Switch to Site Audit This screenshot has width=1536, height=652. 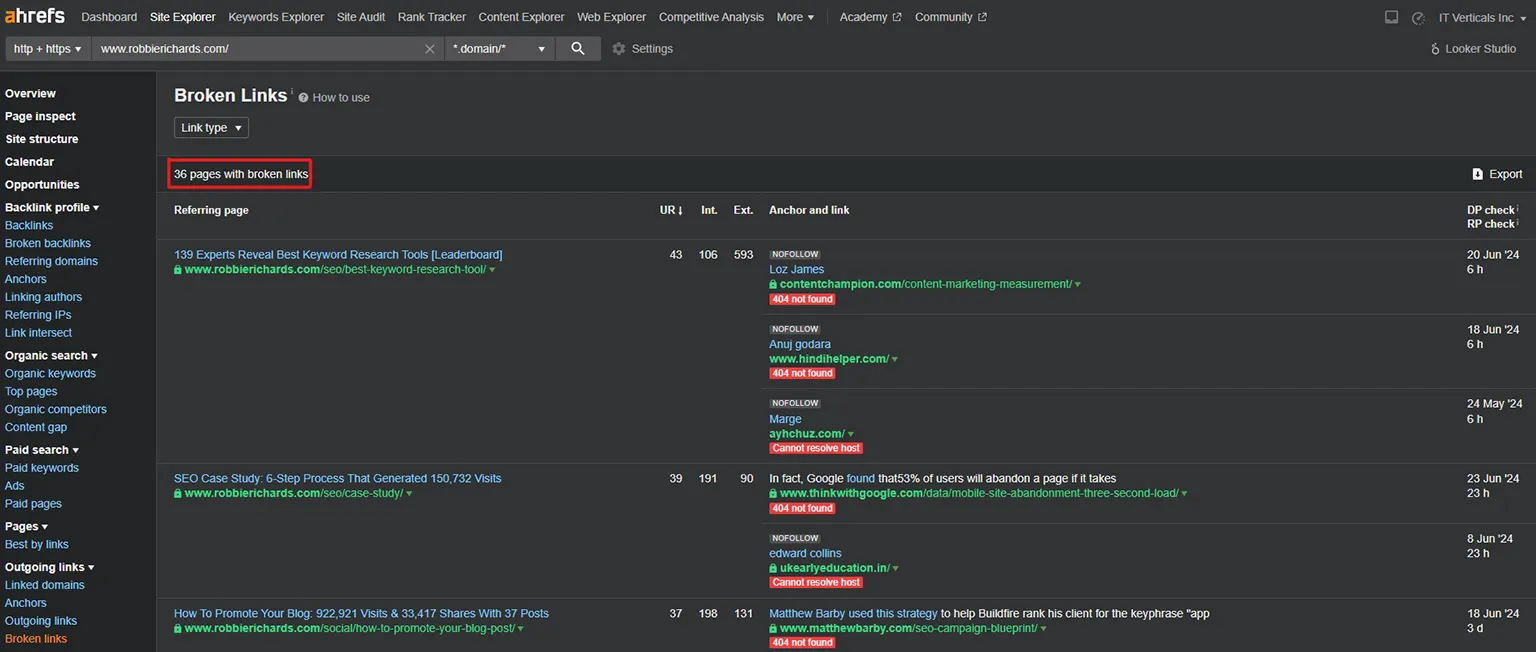coord(361,17)
